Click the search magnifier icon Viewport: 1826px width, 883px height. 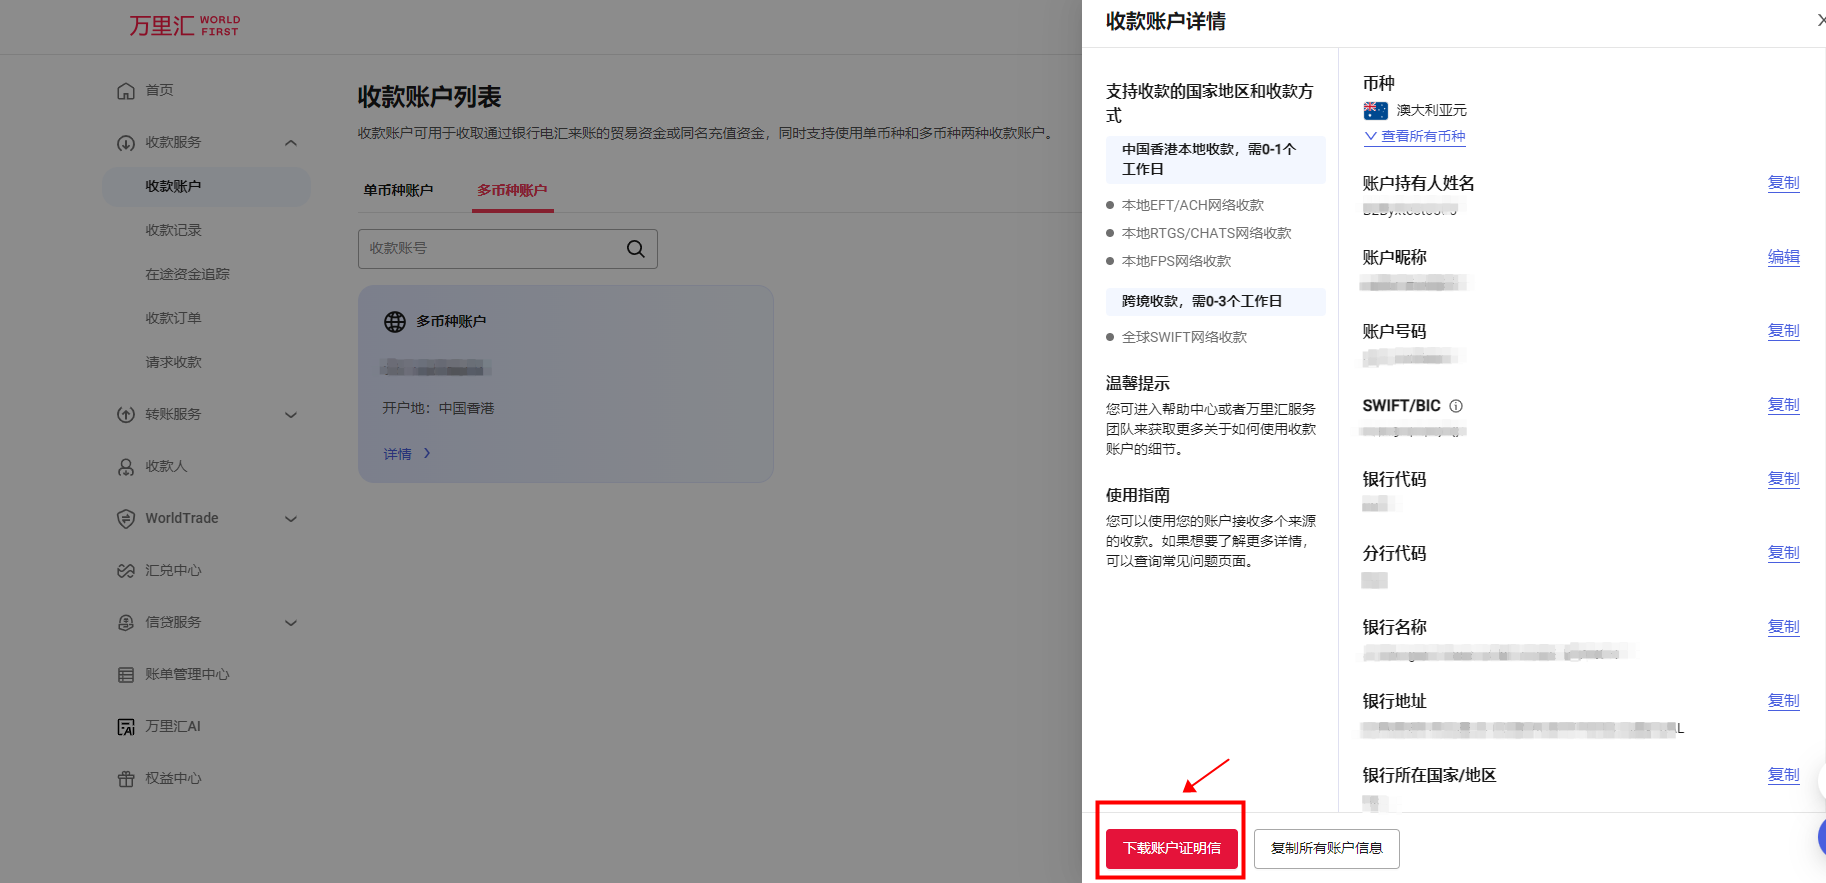[x=635, y=249]
